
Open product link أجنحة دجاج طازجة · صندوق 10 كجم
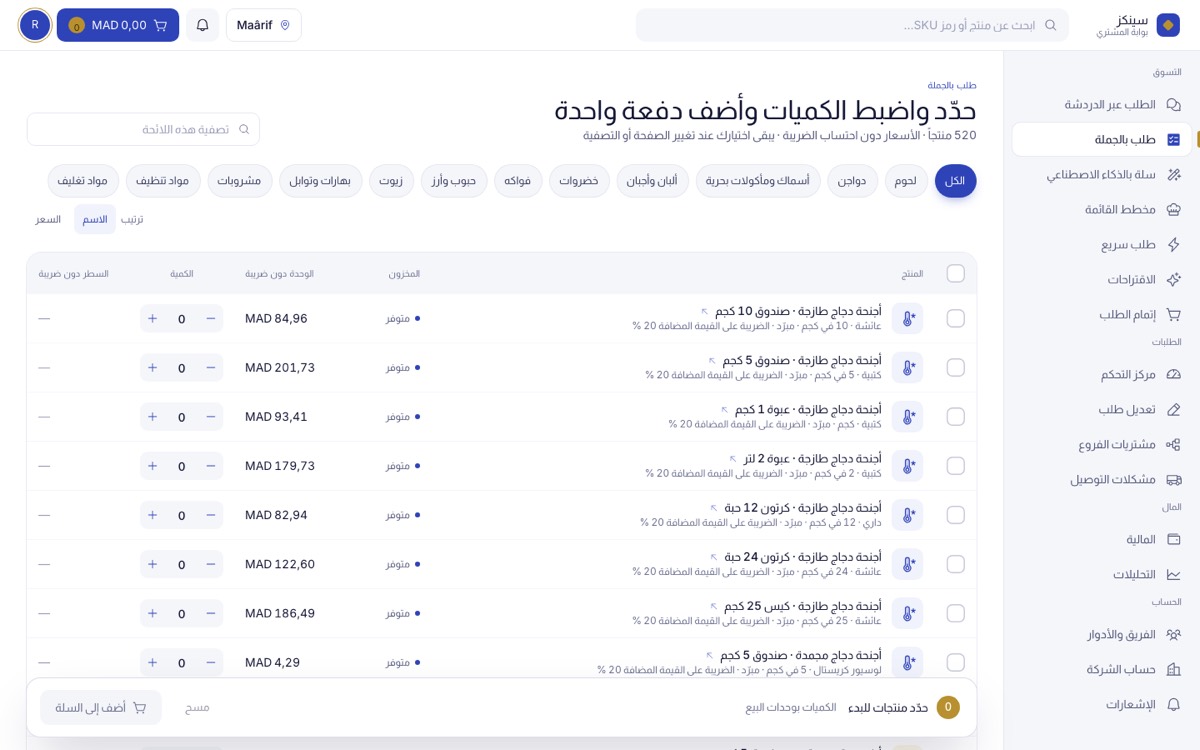coord(791,311)
